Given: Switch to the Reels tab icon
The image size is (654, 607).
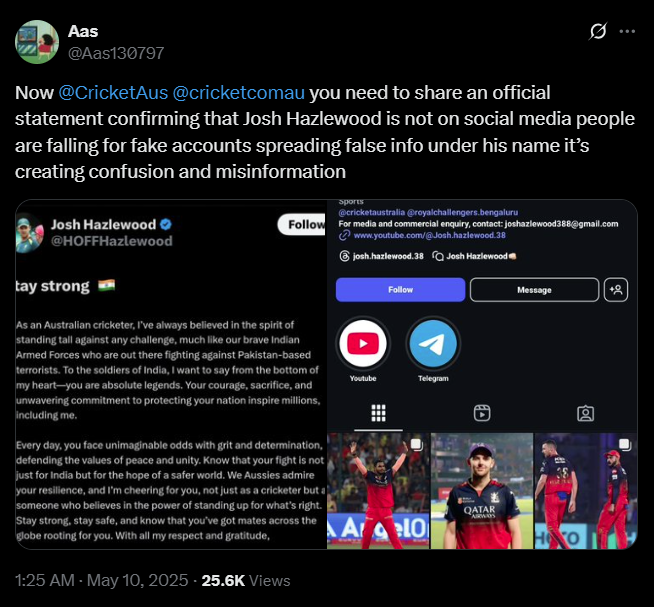Looking at the screenshot, I should [482, 413].
